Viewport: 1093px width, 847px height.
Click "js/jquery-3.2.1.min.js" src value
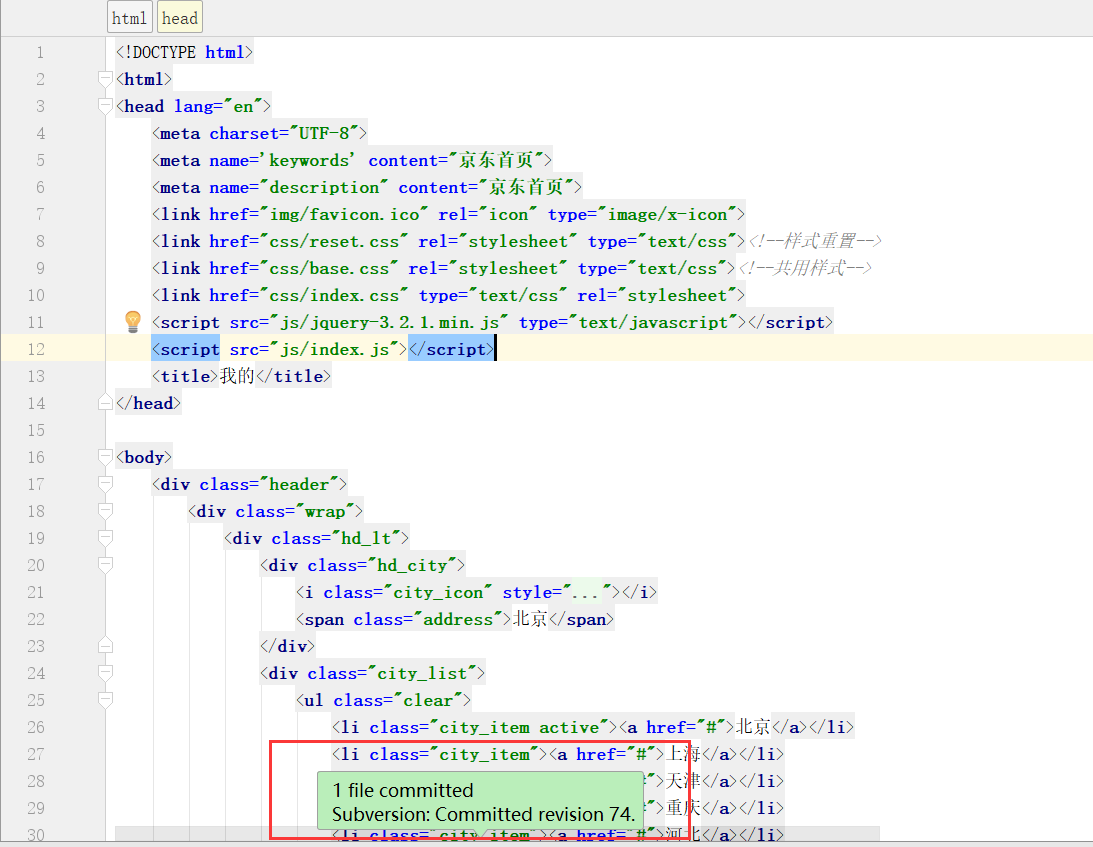click(x=389, y=322)
